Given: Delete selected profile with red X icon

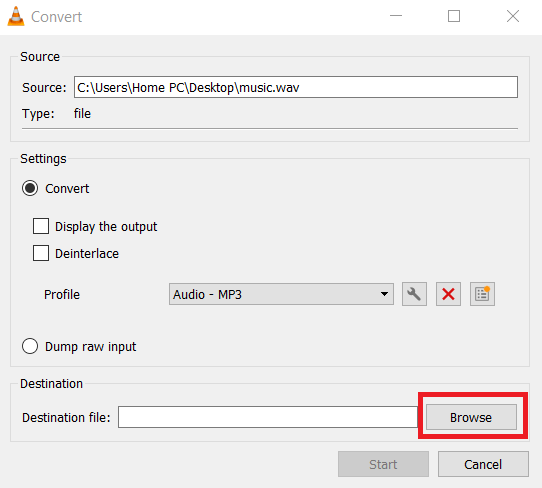Looking at the screenshot, I should 448,294.
